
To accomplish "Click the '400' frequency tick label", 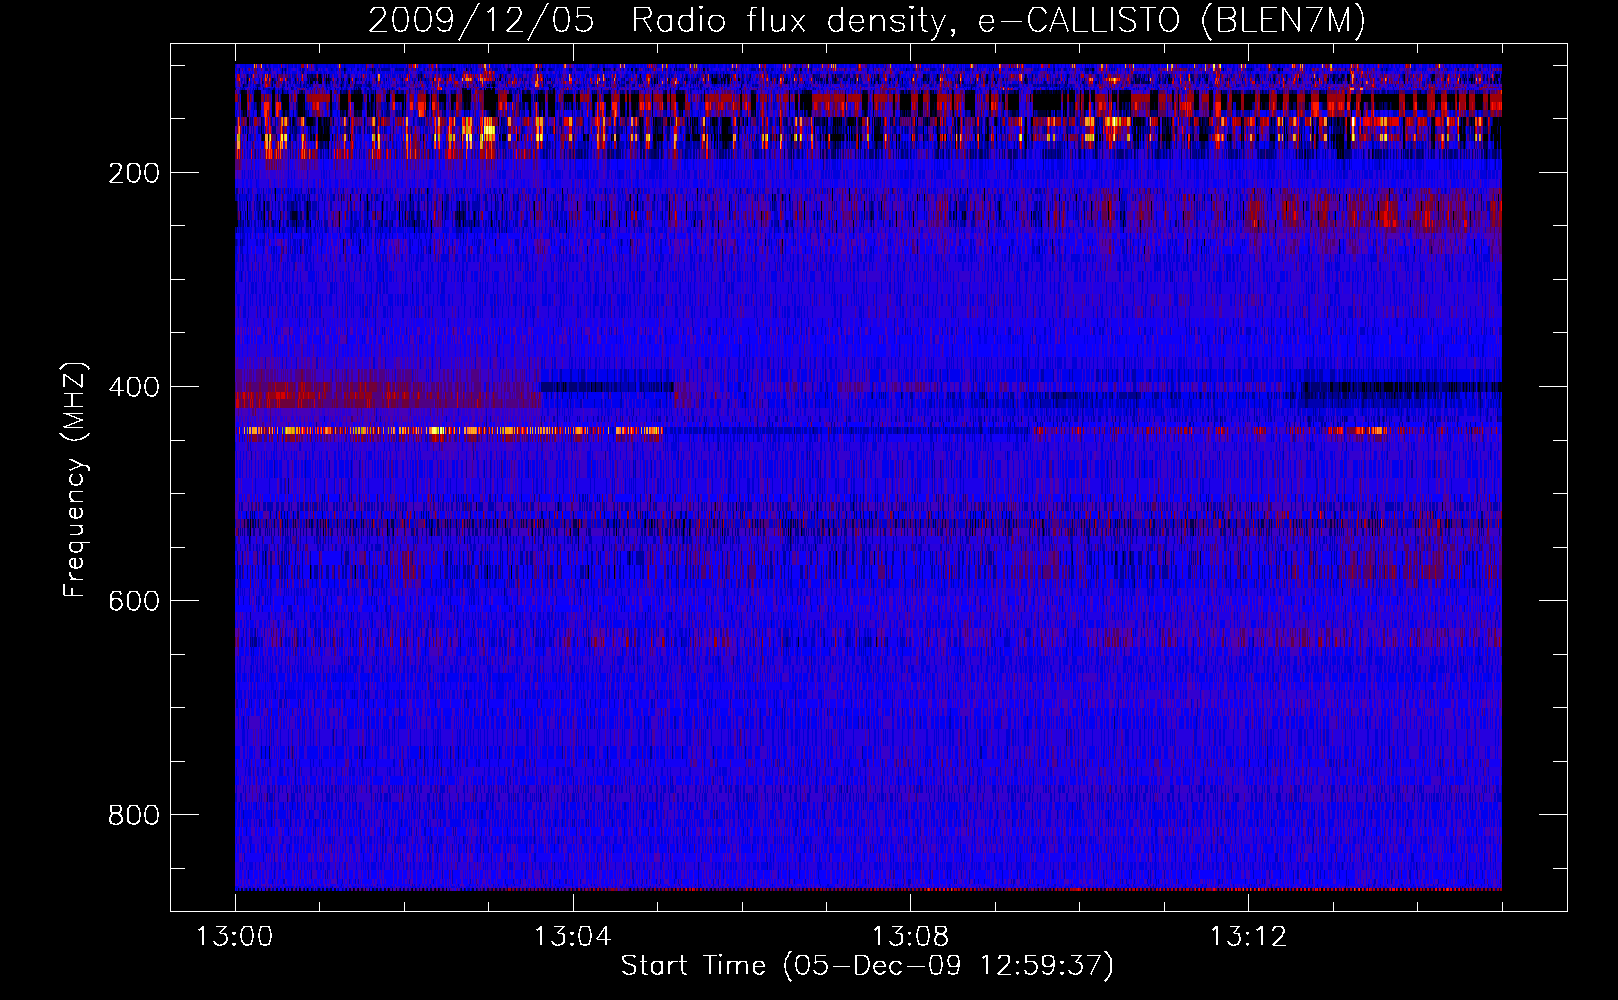I will click(134, 387).
